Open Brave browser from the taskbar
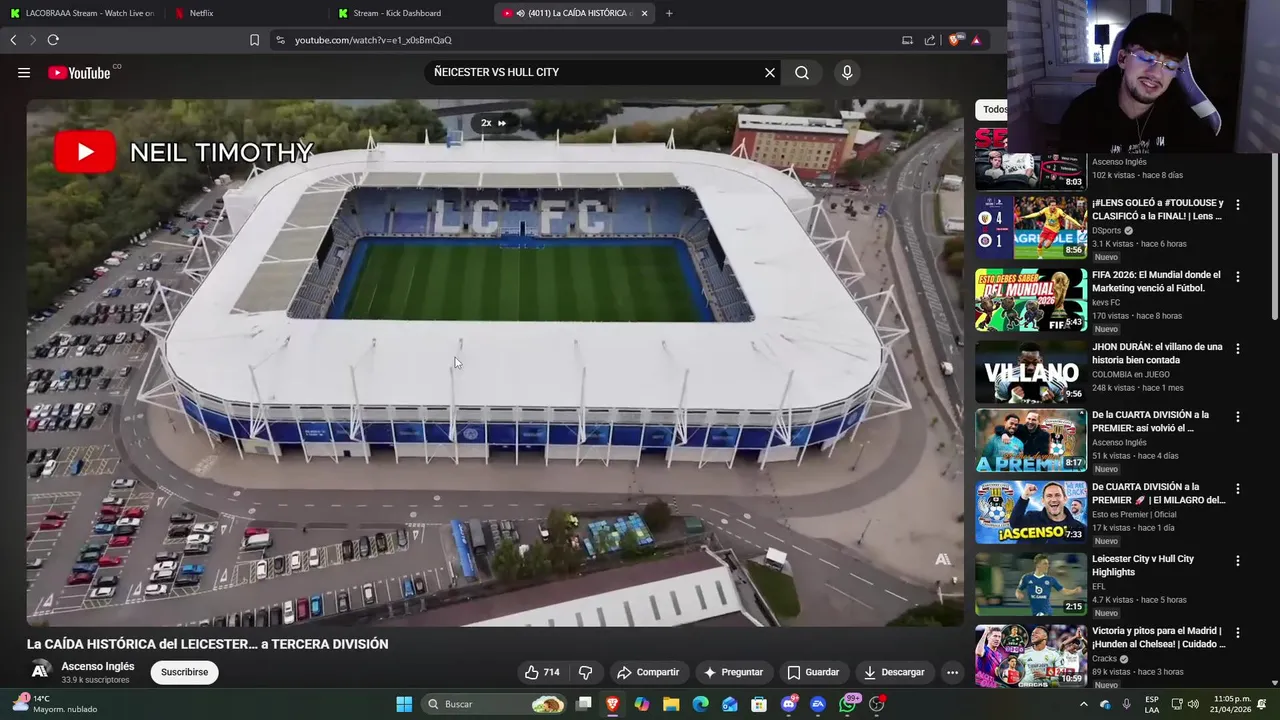1280x720 pixels. (x=612, y=704)
